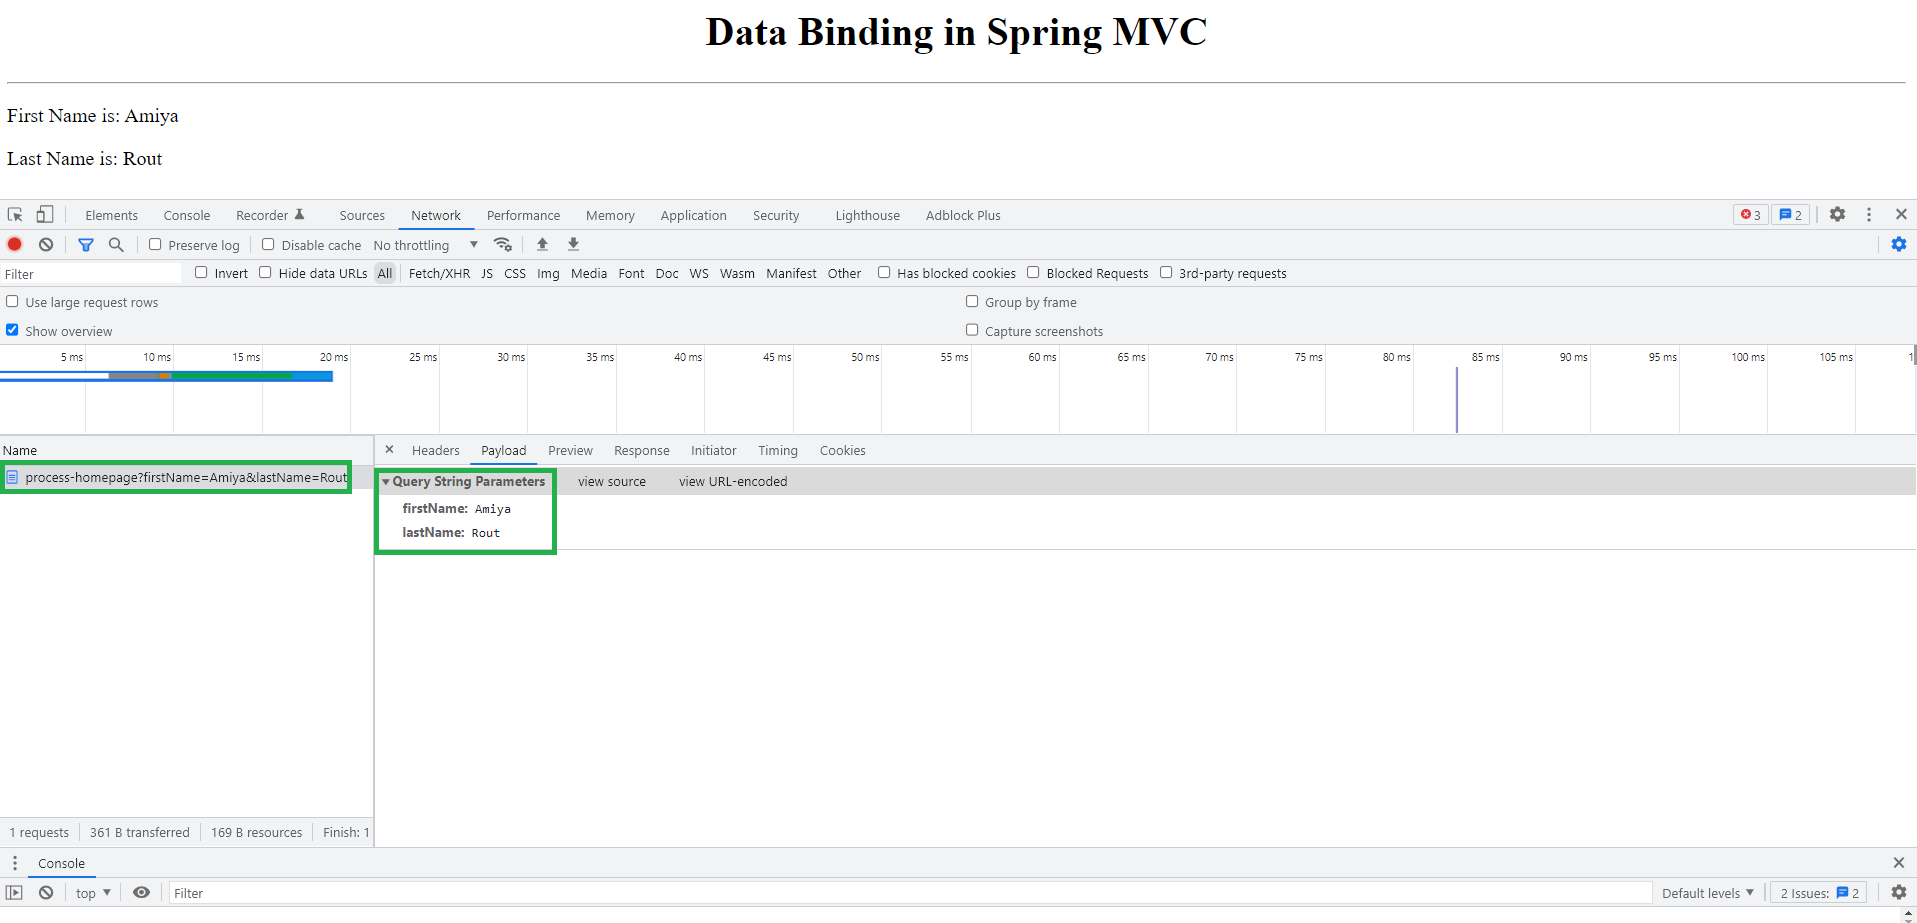Image resolution: width=1917 pixels, height=923 pixels.
Task: Open DevTools settings gear
Action: pos(1837,214)
